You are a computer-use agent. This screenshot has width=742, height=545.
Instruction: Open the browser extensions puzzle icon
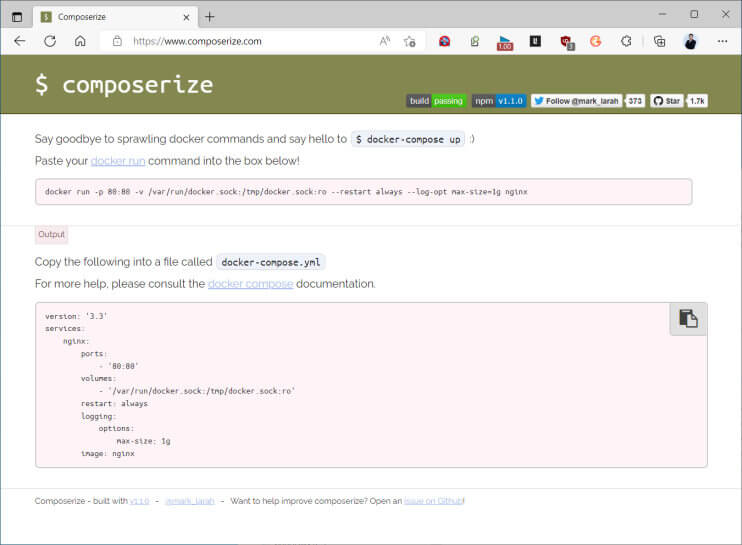[x=626, y=41]
